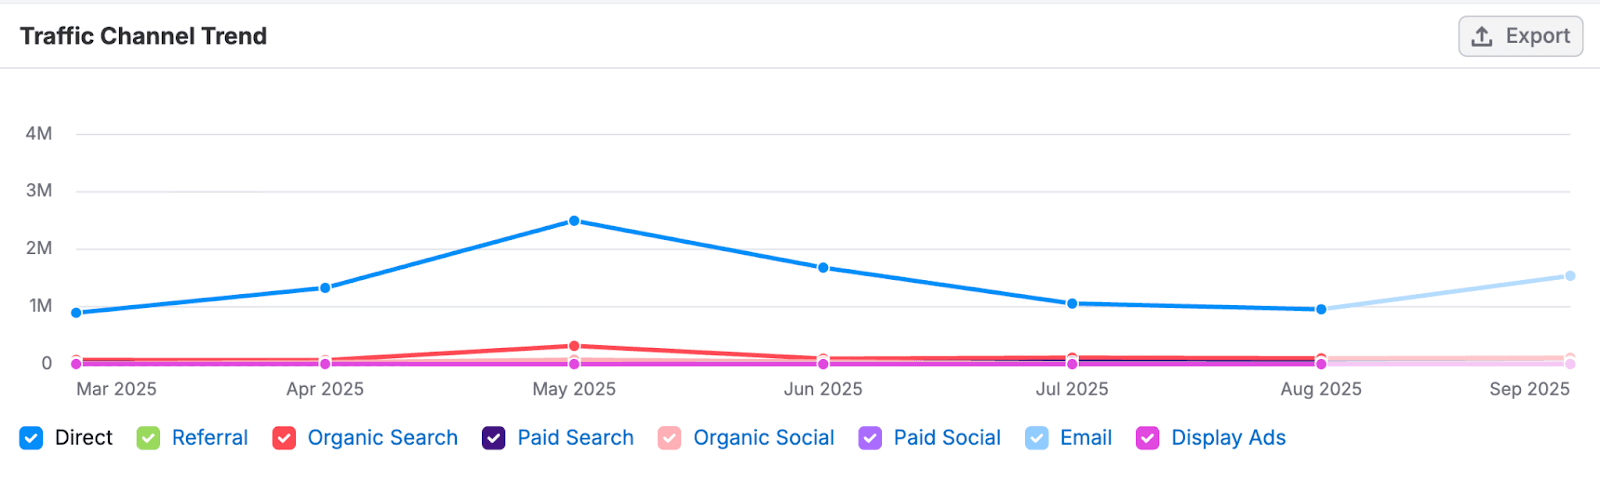Hide Organic Social series via checkbox
Image resolution: width=1600 pixels, height=477 pixels.
[x=670, y=438]
